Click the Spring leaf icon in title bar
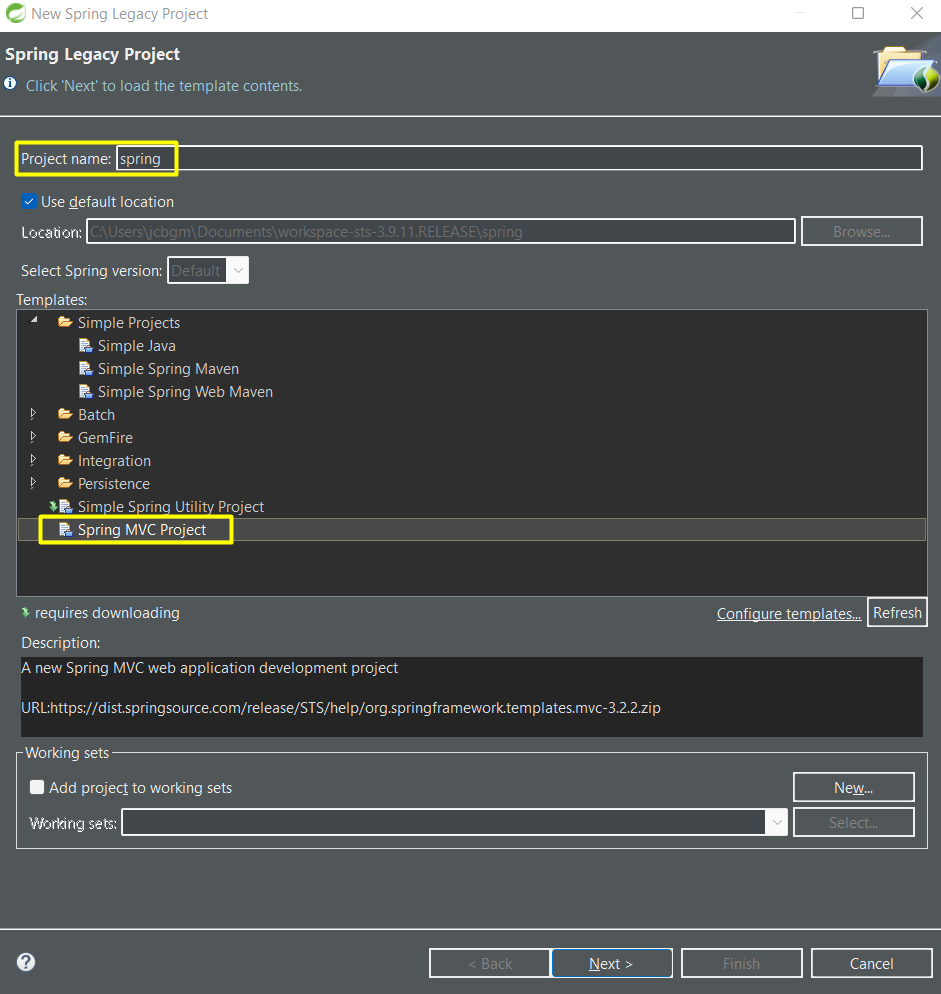This screenshot has height=994, width=941. (x=15, y=13)
